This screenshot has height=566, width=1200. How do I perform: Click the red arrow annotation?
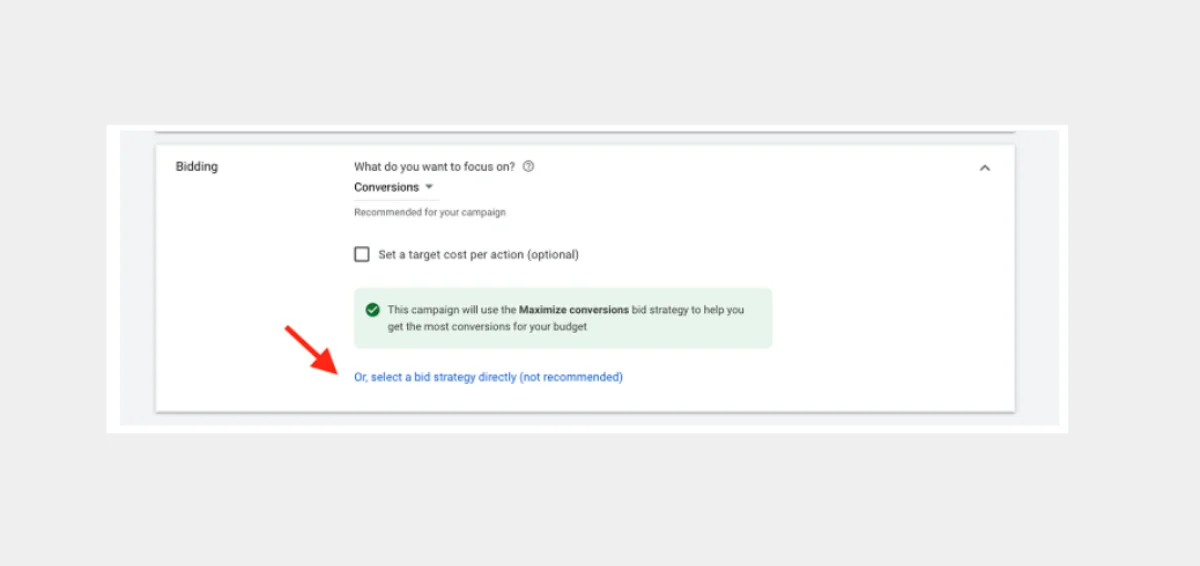(x=312, y=348)
